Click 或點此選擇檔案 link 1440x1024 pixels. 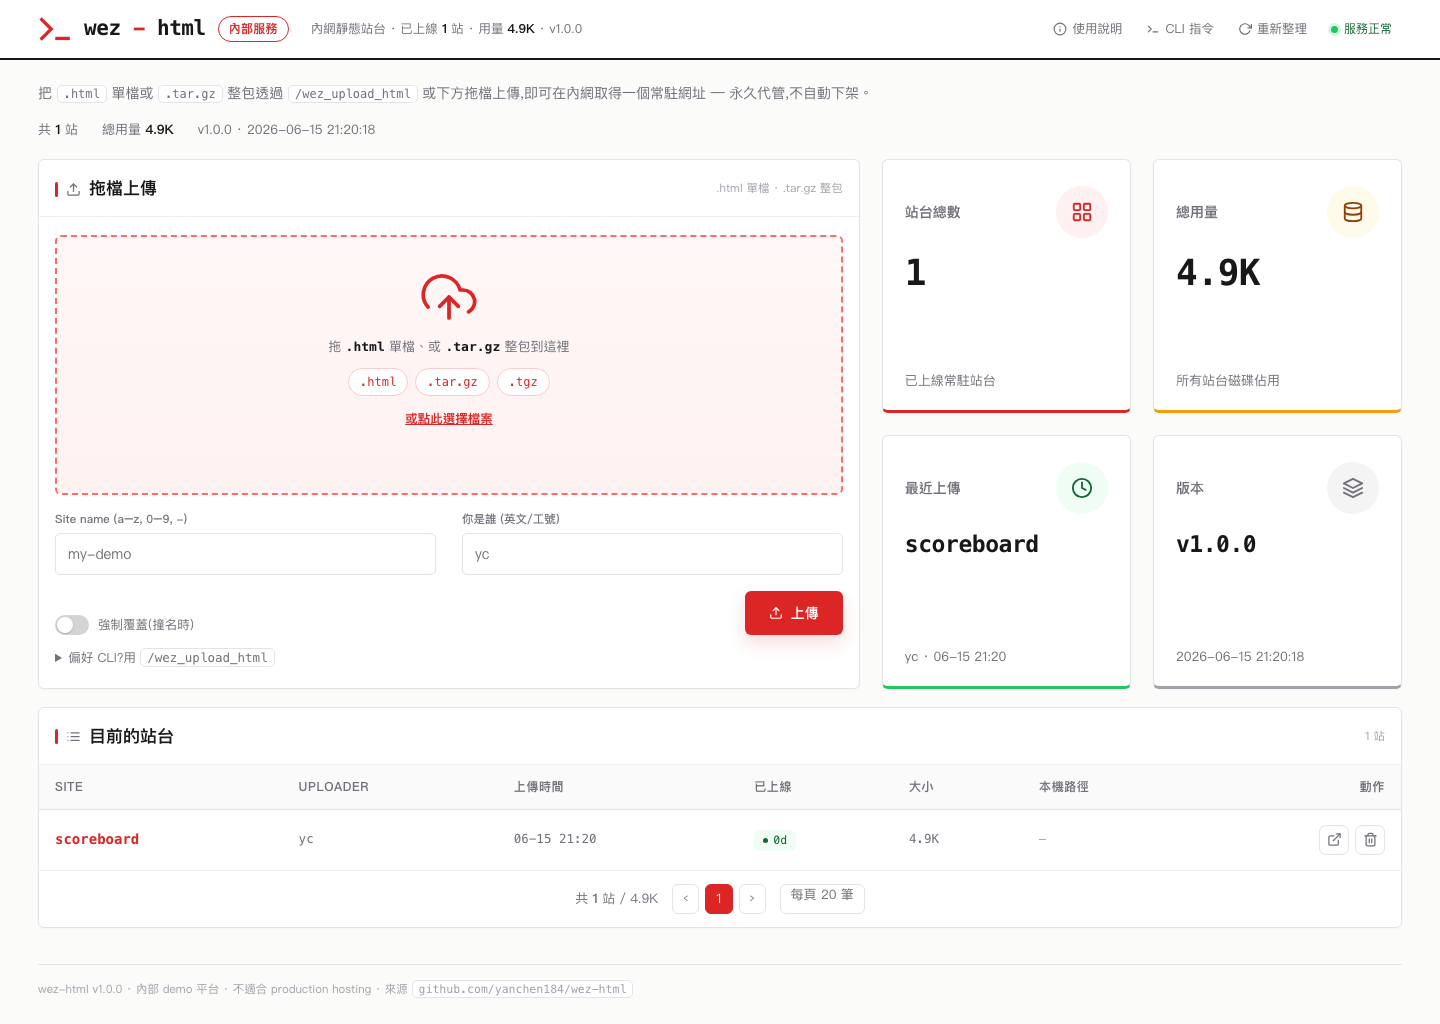449,419
